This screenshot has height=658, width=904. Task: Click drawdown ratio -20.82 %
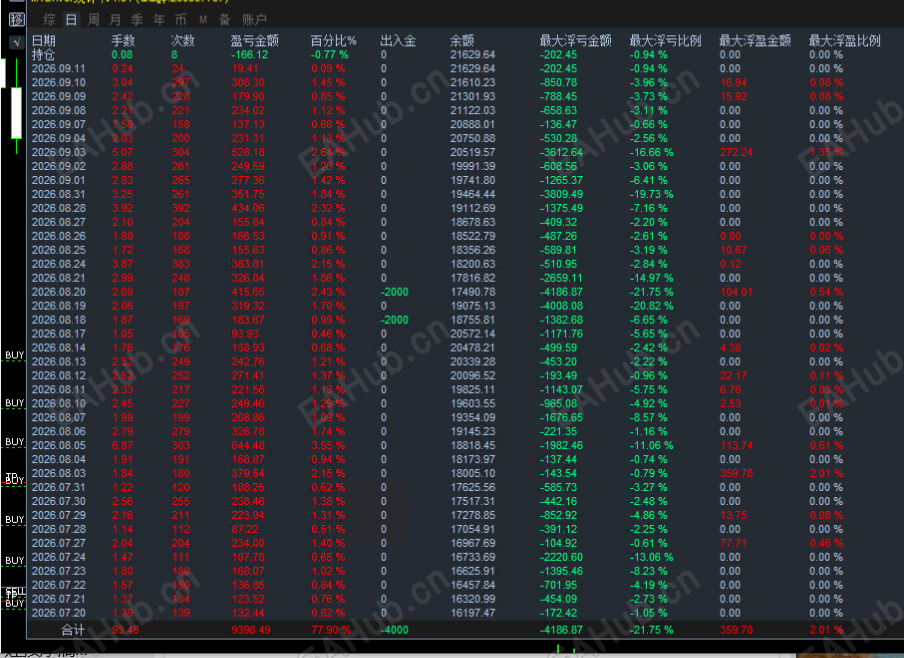pyautogui.click(x=651, y=306)
